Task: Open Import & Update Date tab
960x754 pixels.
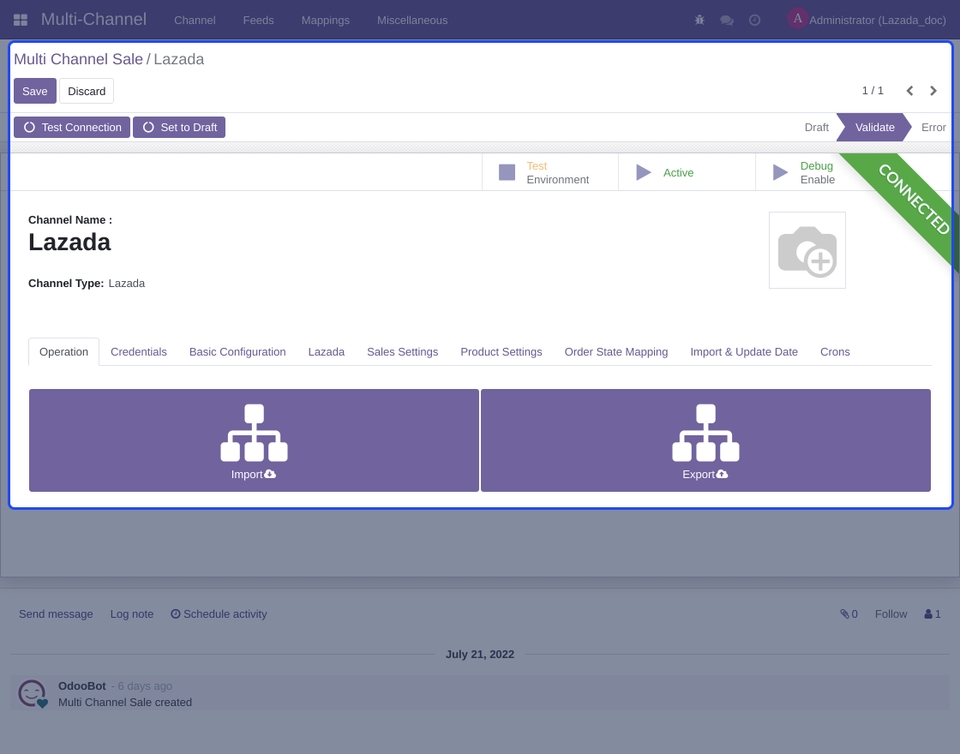Action: click(x=744, y=352)
